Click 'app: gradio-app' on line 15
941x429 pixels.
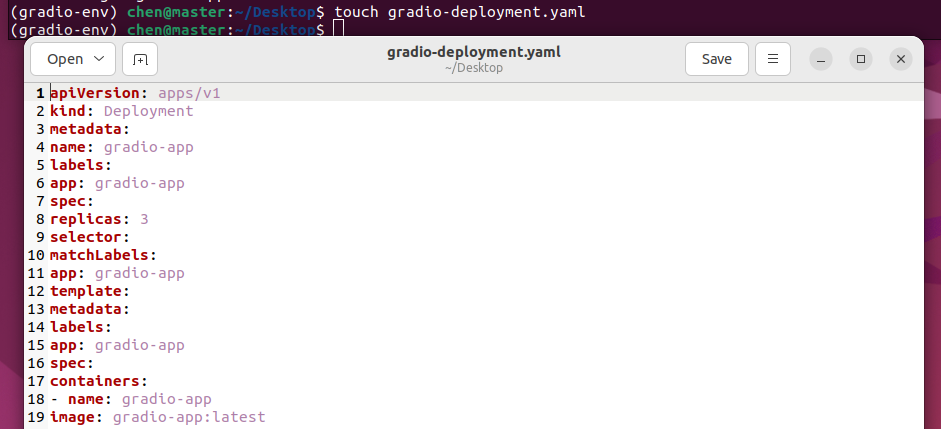tap(117, 345)
